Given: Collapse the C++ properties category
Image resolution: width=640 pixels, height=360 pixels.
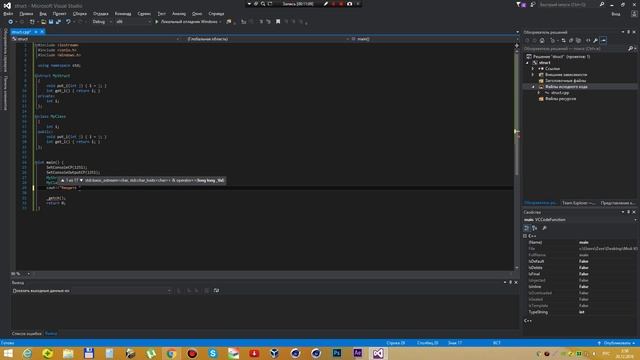Looking at the screenshot, I should pos(525,236).
